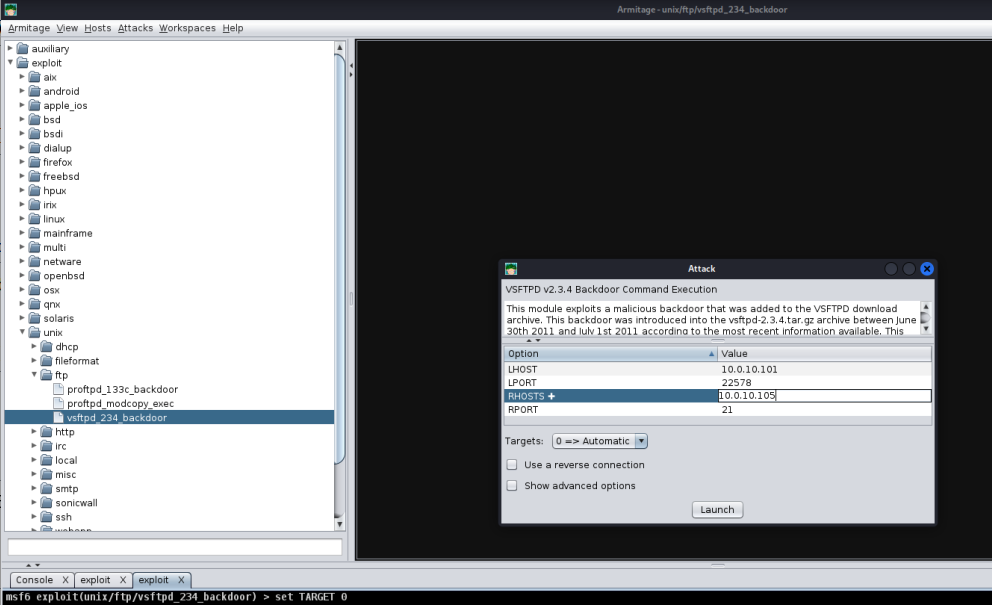
Task: Click the linux folder icon
Action: [x=34, y=219]
